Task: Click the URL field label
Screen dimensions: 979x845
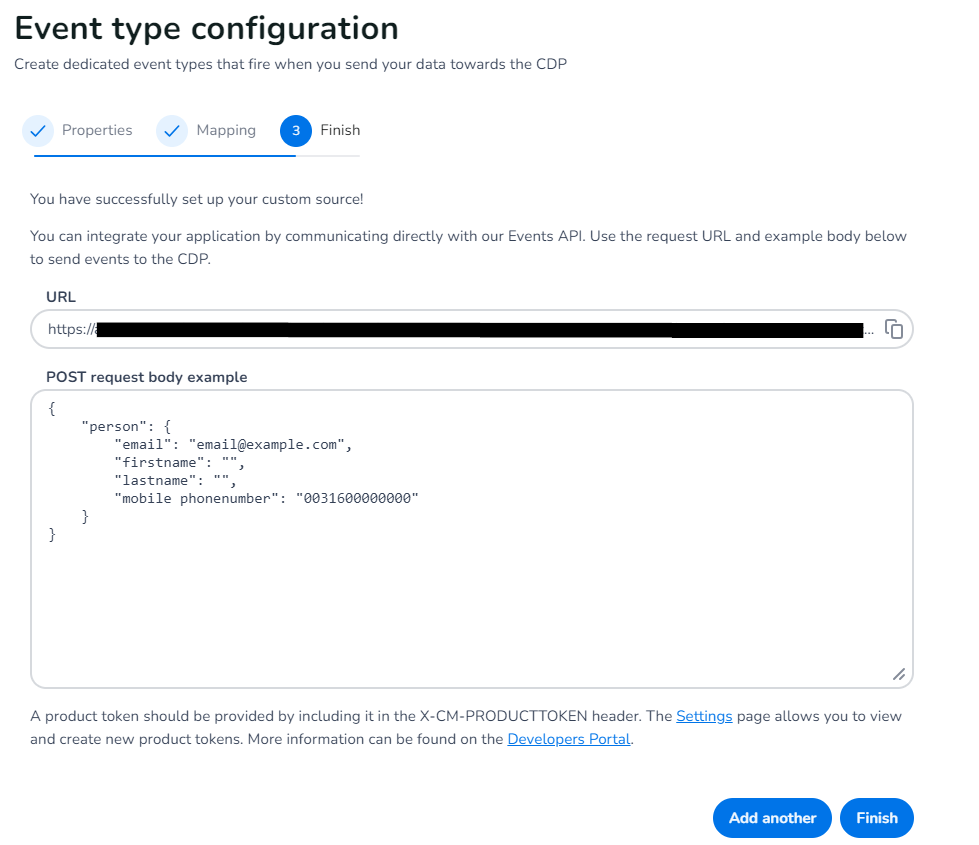Action: pyautogui.click(x=61, y=297)
